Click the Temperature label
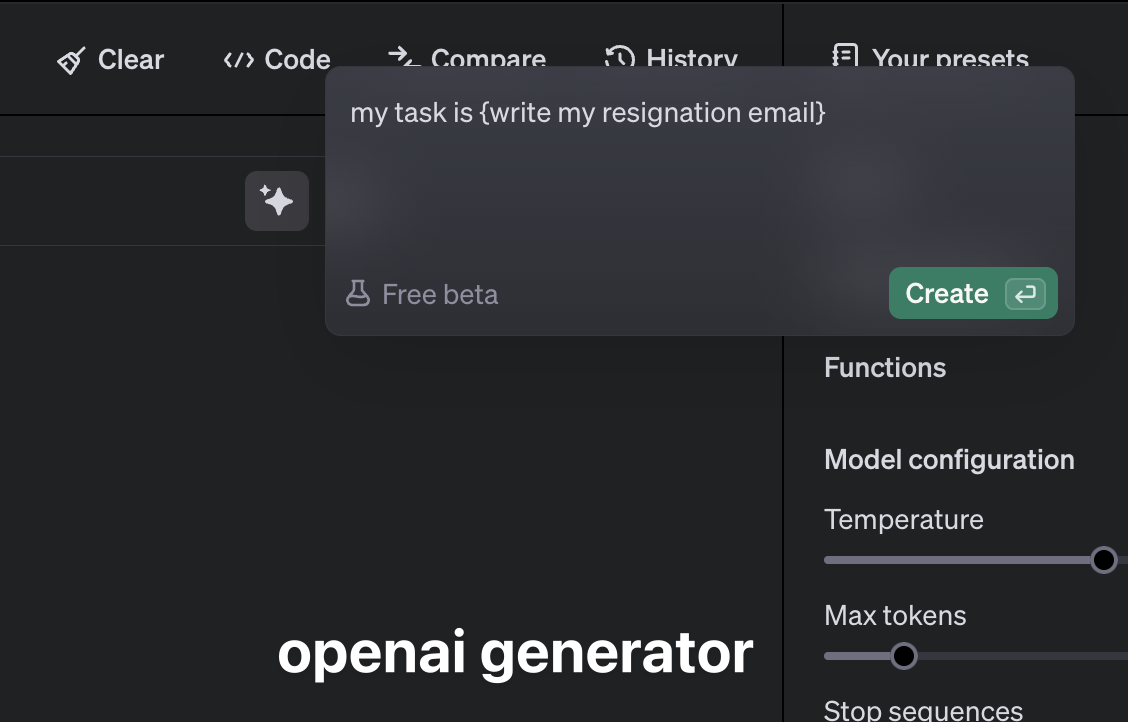The image size is (1128, 722). click(904, 519)
